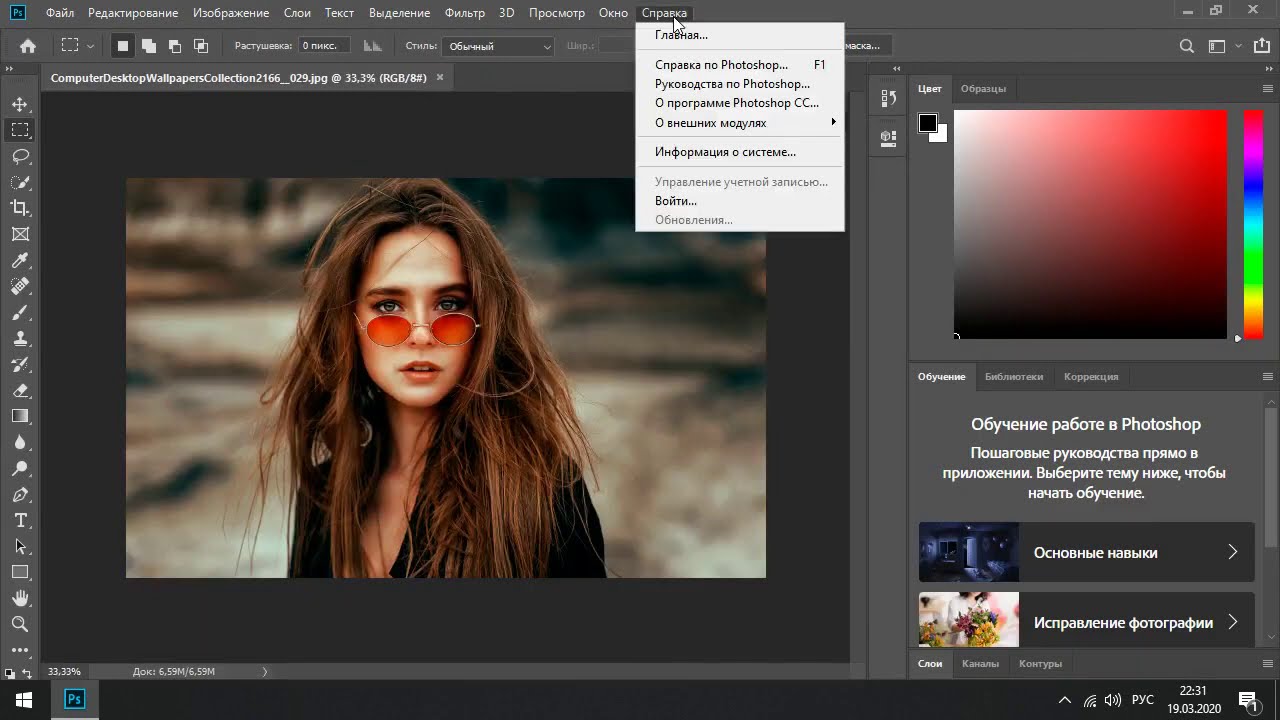The height and width of the screenshot is (720, 1280).
Task: Switch to the Каналы tab
Action: [x=980, y=663]
